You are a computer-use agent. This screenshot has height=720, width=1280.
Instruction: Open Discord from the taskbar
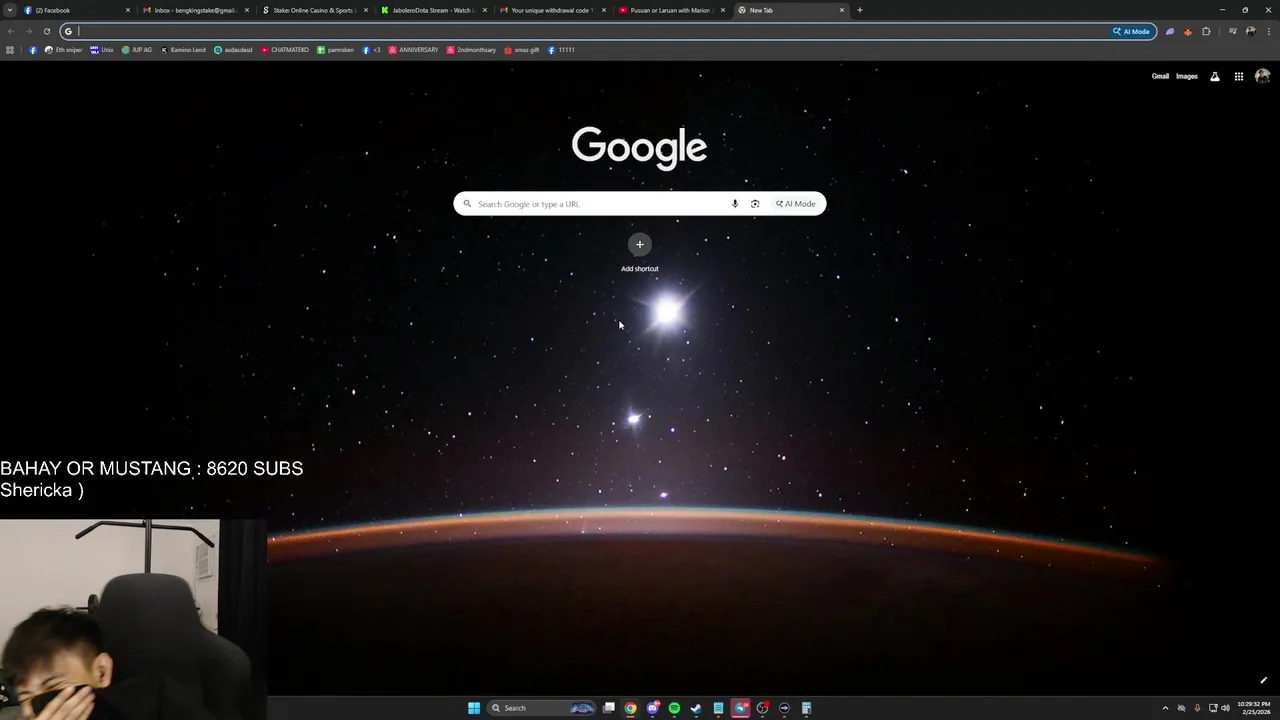[652, 708]
